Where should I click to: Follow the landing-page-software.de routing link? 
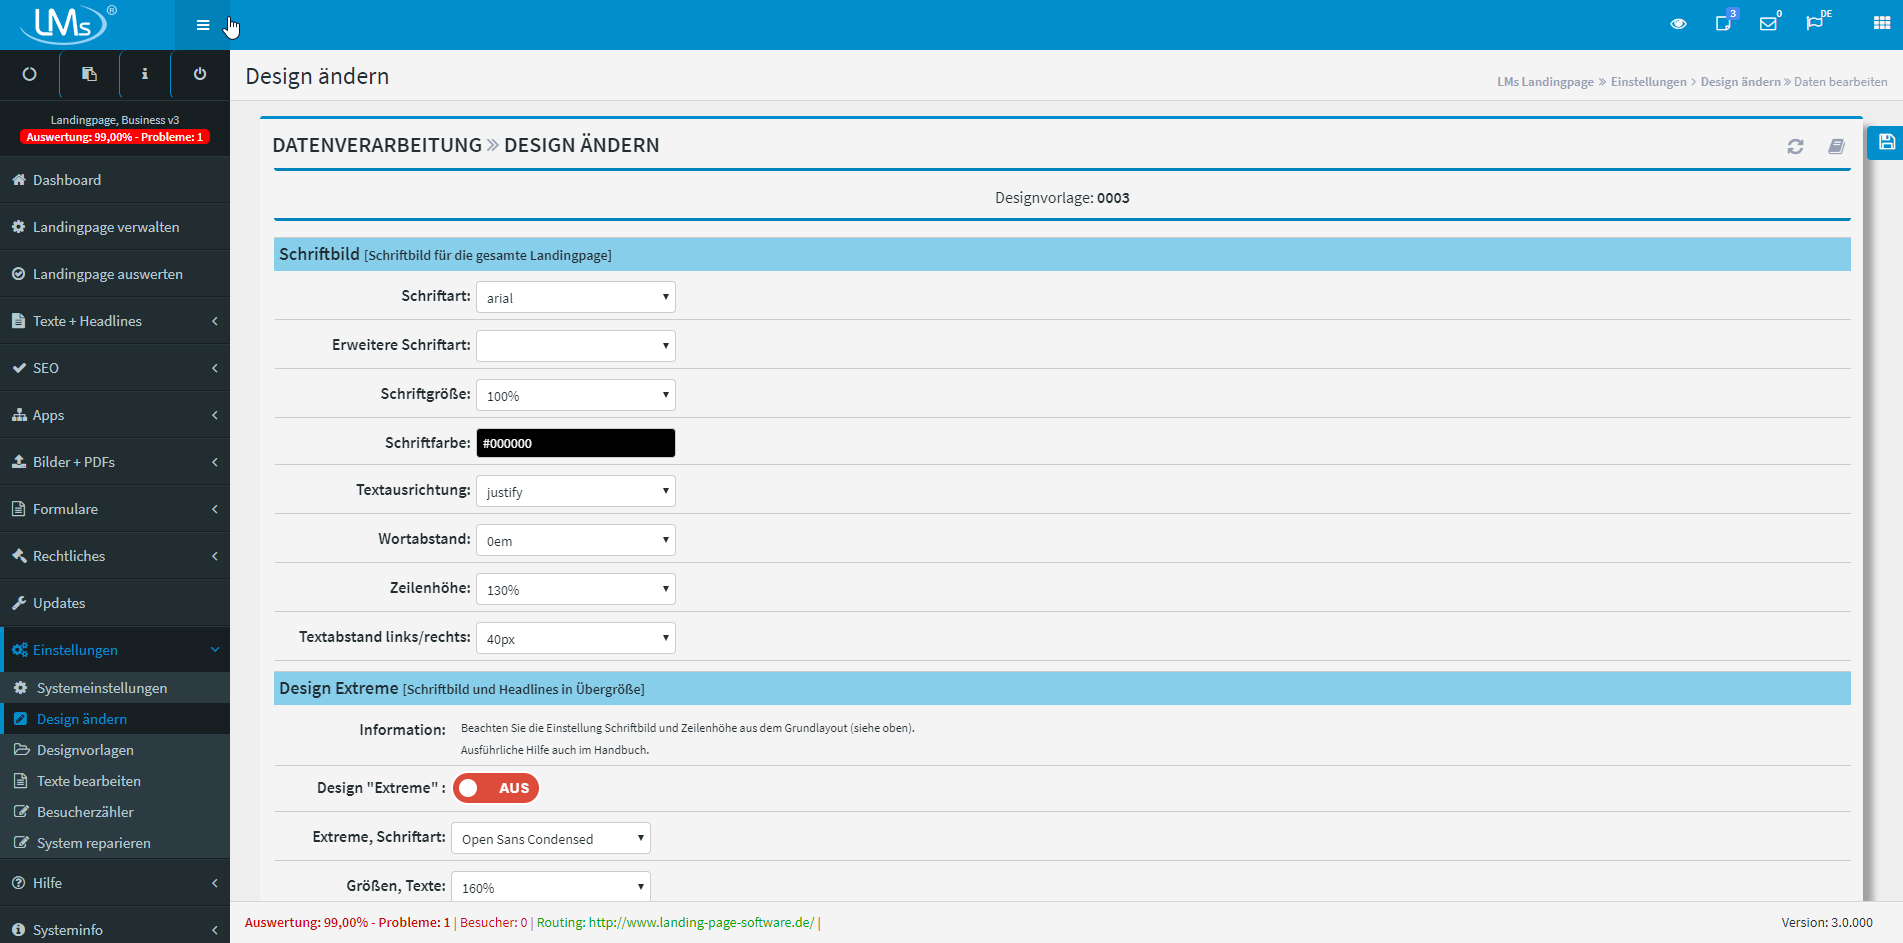(x=700, y=922)
